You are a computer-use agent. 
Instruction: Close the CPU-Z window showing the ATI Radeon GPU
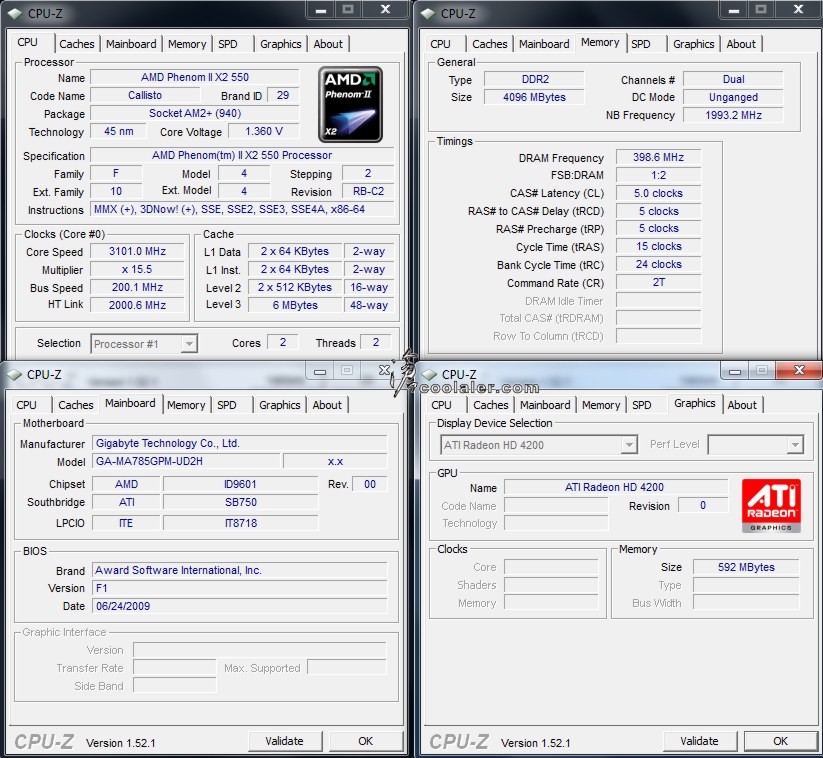pyautogui.click(x=799, y=370)
